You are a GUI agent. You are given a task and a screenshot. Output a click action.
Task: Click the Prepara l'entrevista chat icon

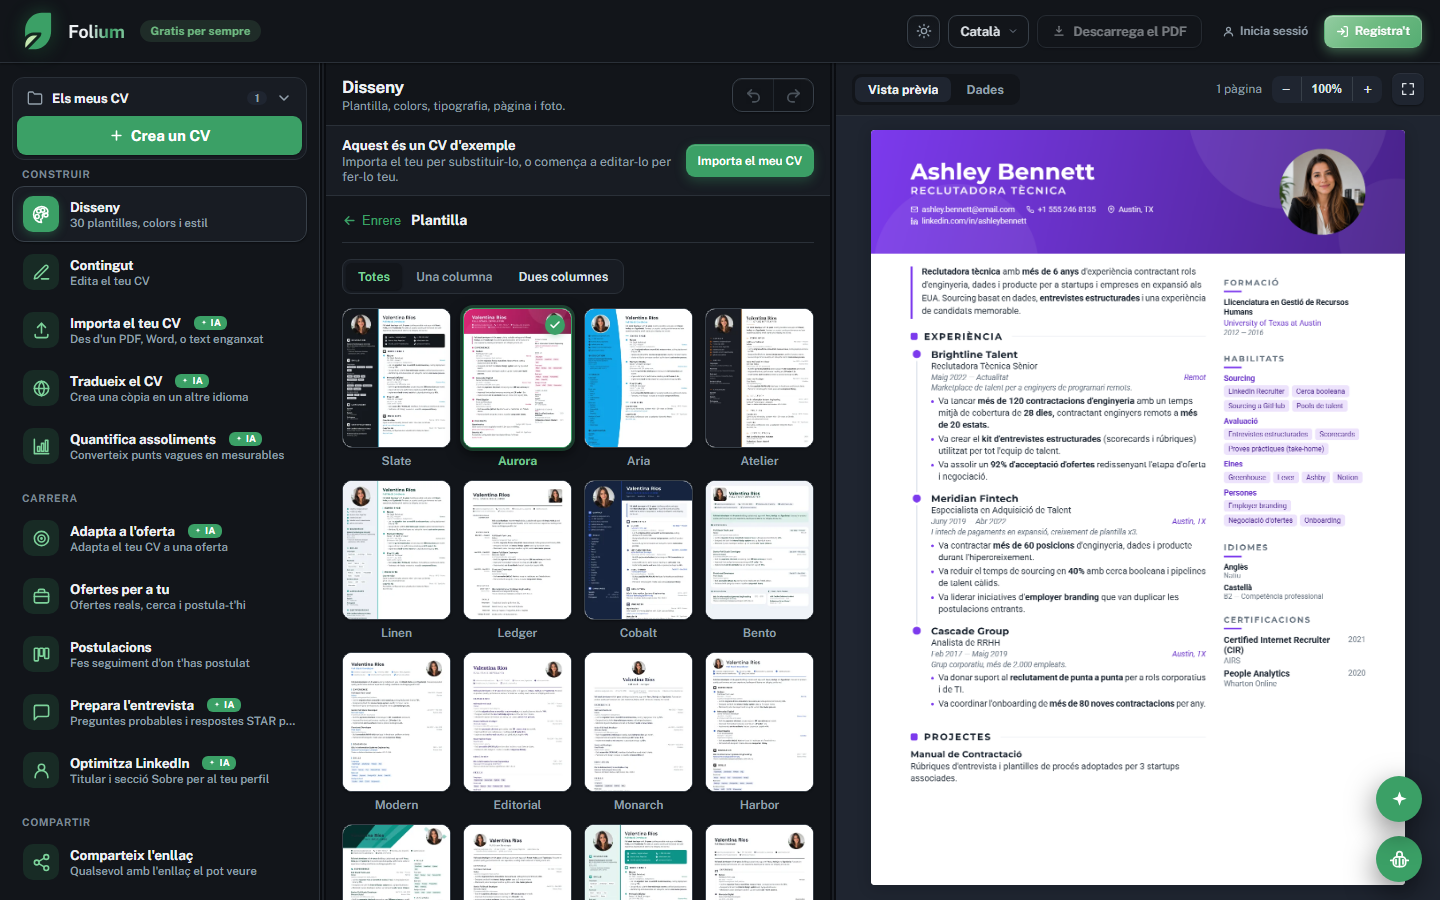(41, 712)
